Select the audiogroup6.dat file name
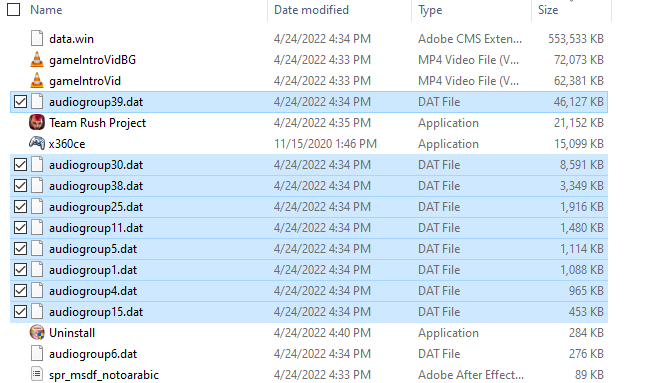The width and height of the screenshot is (669, 383). click(x=93, y=354)
